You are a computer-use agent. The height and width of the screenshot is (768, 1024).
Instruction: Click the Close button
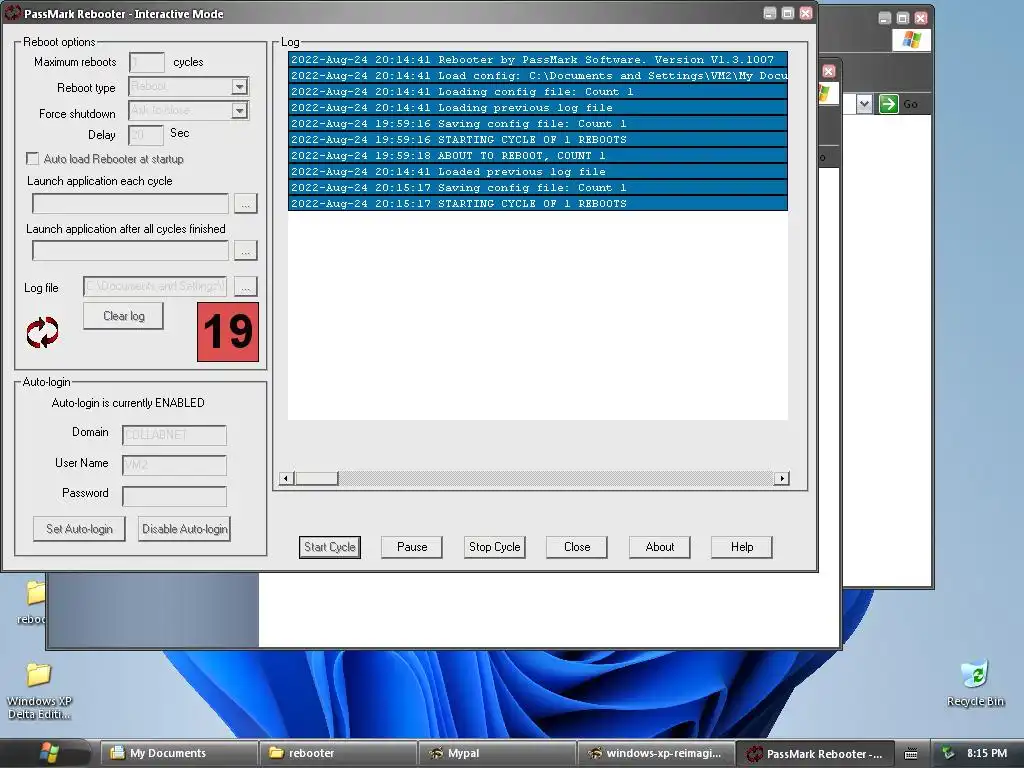577,547
